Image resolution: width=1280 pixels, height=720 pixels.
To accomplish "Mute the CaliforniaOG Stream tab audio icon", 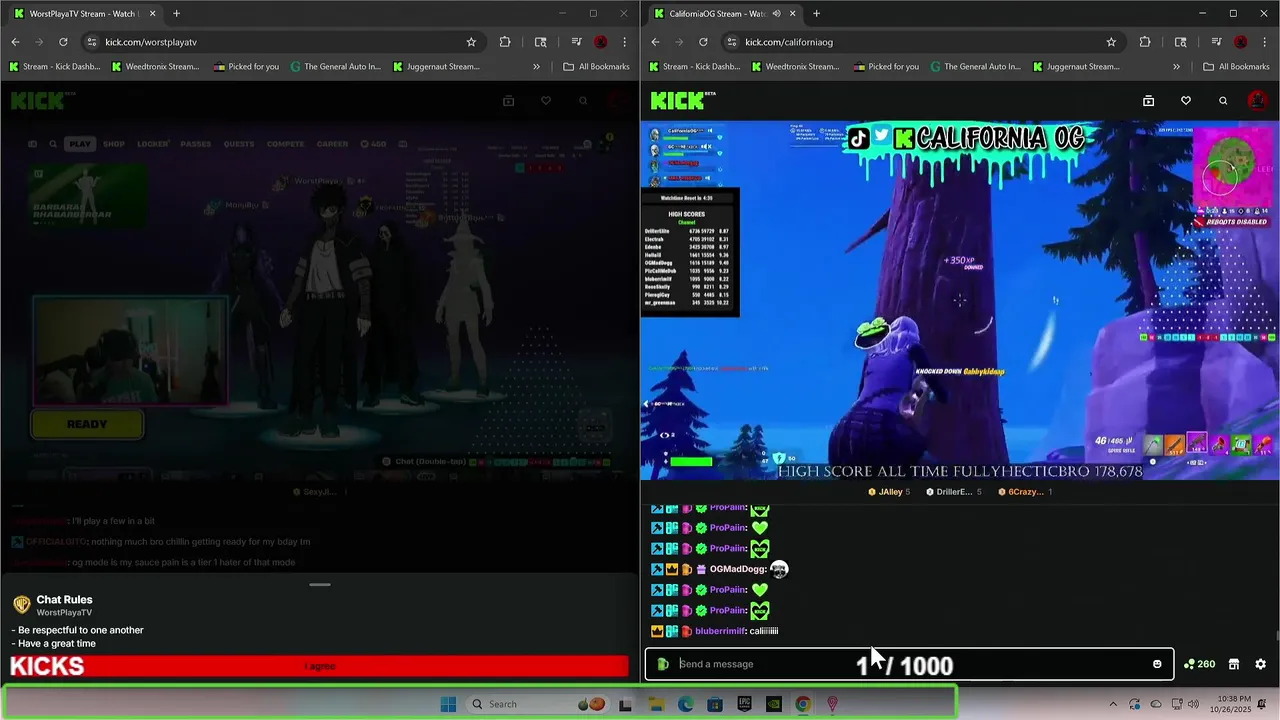I will tap(777, 14).
